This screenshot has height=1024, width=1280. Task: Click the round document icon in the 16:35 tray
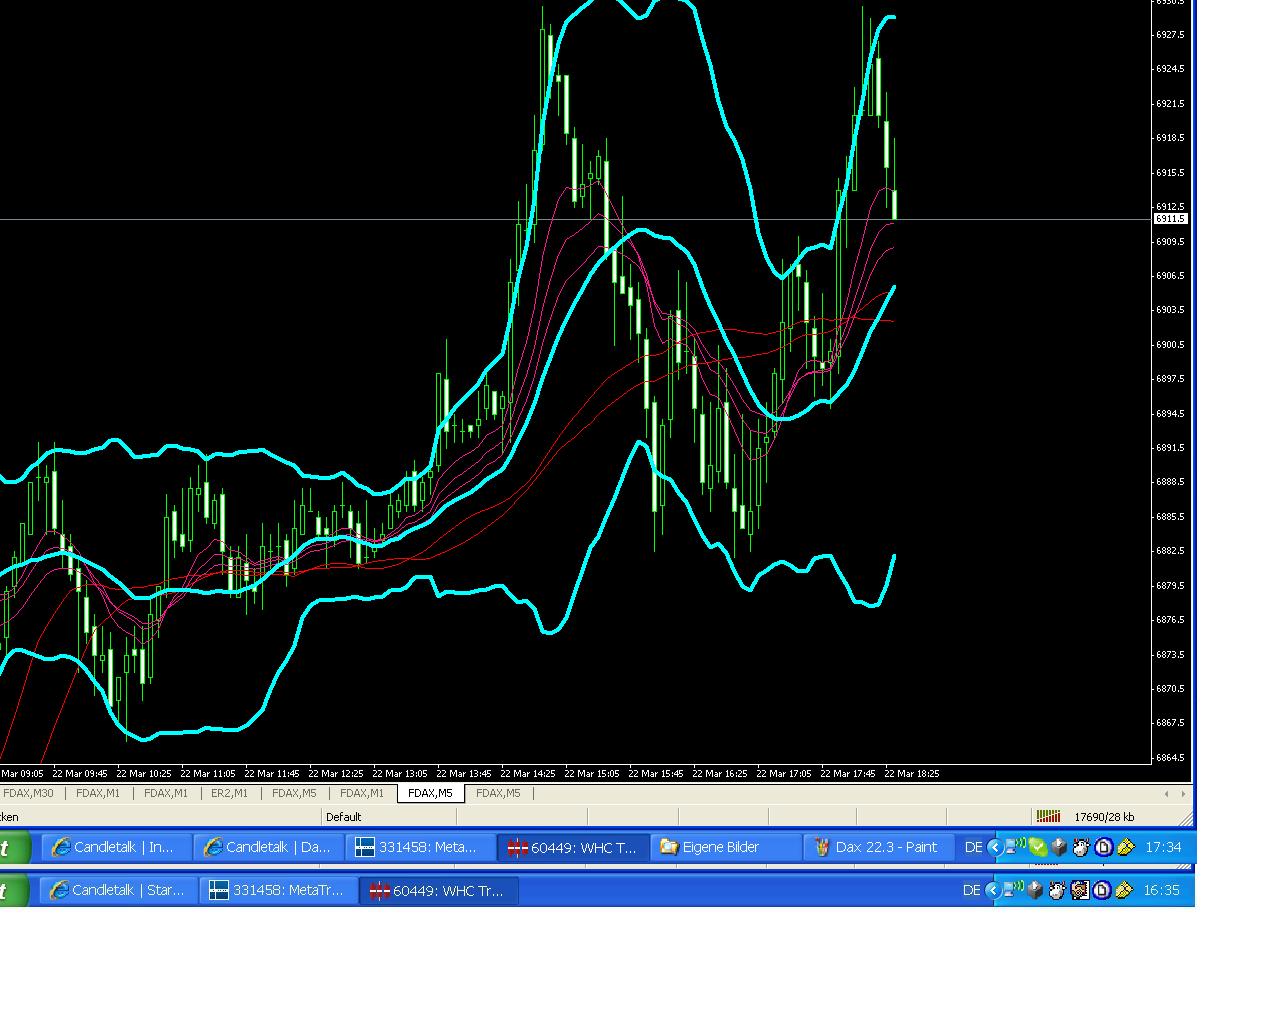[x=1102, y=890]
